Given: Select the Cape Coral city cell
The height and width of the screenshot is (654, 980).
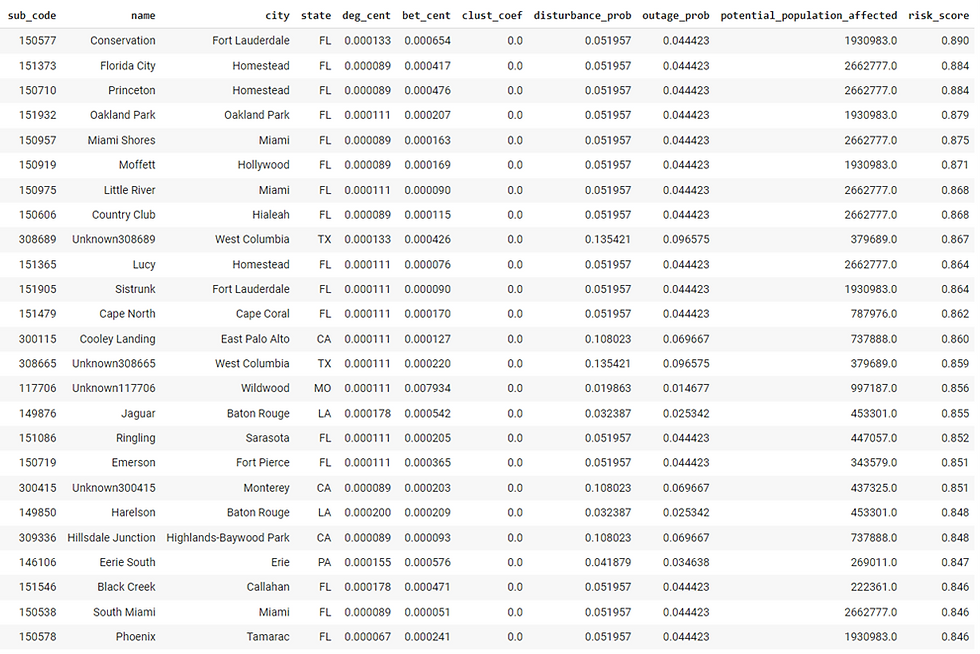Looking at the screenshot, I should pyautogui.click(x=262, y=314).
